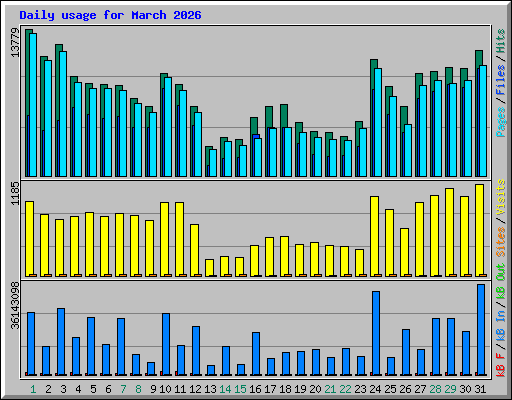Screen dimensions: 512x400
Task: Click day label 27 on the axis
Action: point(420,389)
